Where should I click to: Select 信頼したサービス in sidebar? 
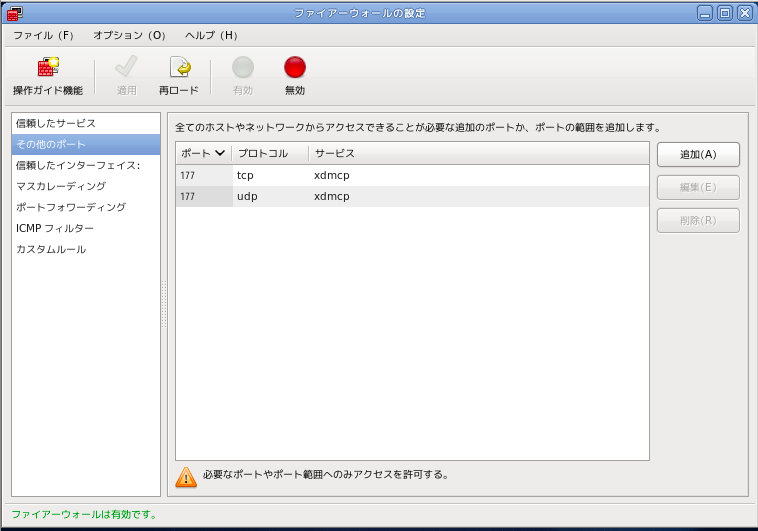pos(56,123)
